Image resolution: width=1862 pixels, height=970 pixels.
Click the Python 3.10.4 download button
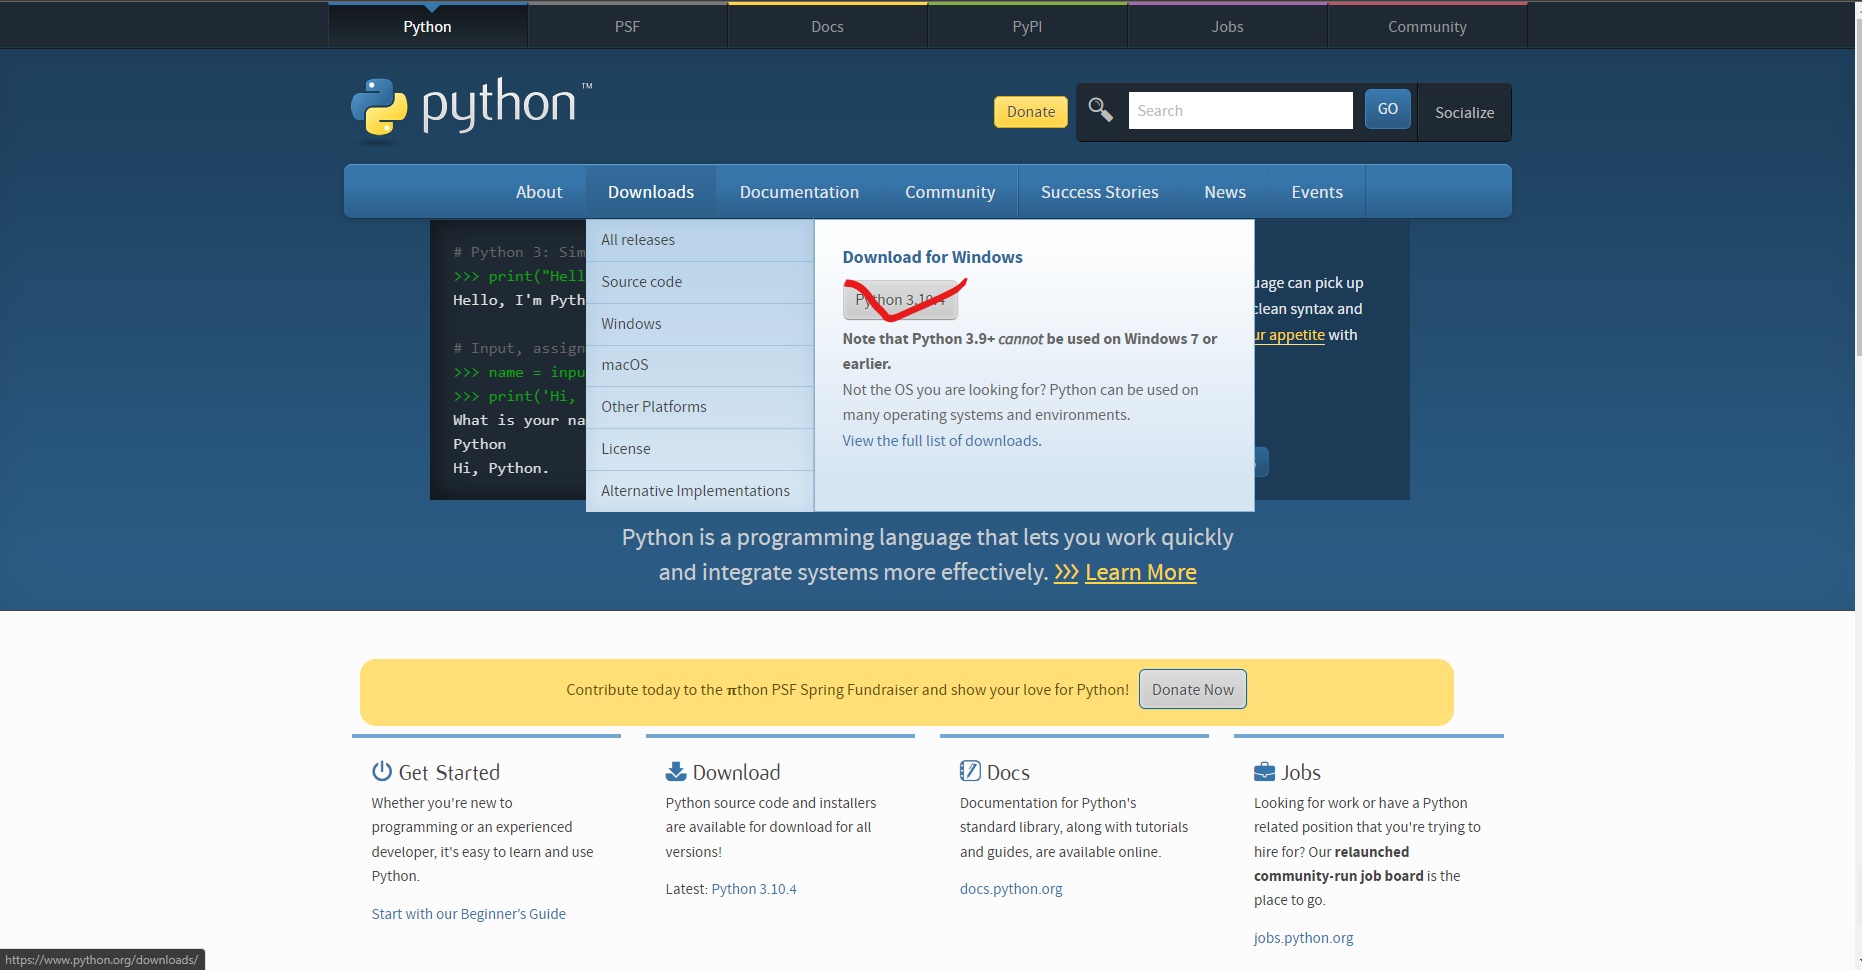click(x=900, y=300)
